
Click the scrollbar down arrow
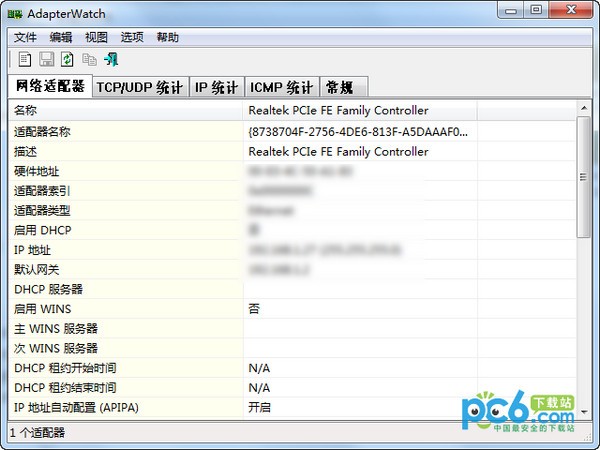click(x=584, y=412)
